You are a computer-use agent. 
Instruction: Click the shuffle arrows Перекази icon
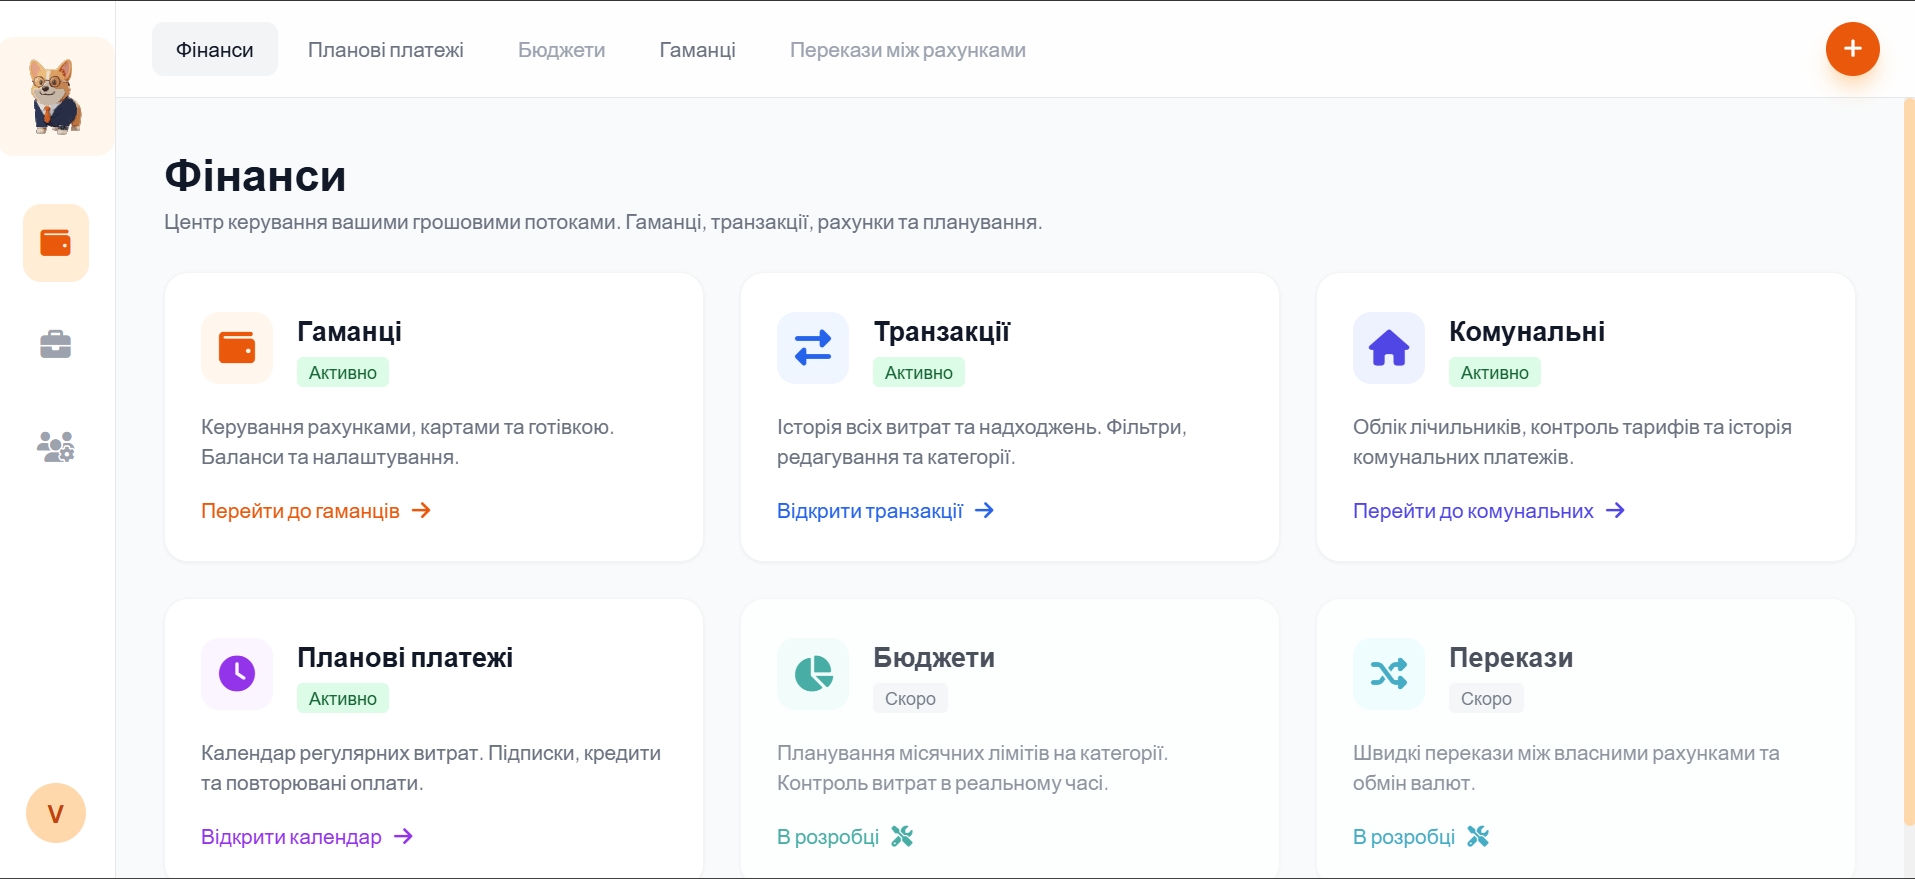point(1389,674)
